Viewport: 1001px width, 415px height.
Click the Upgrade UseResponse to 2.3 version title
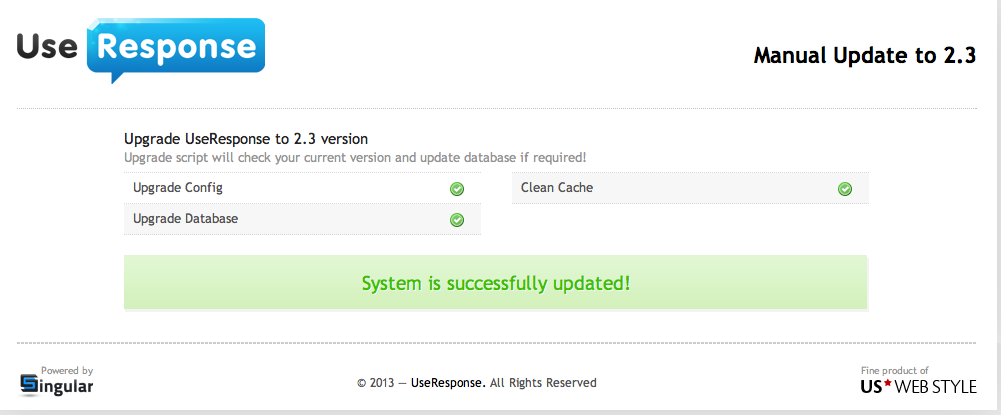click(x=246, y=139)
